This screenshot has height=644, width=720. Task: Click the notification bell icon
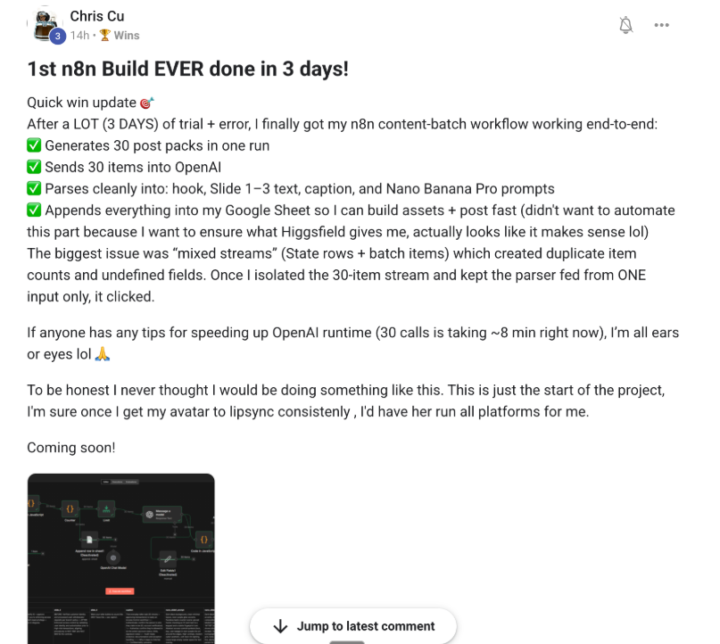point(625,25)
